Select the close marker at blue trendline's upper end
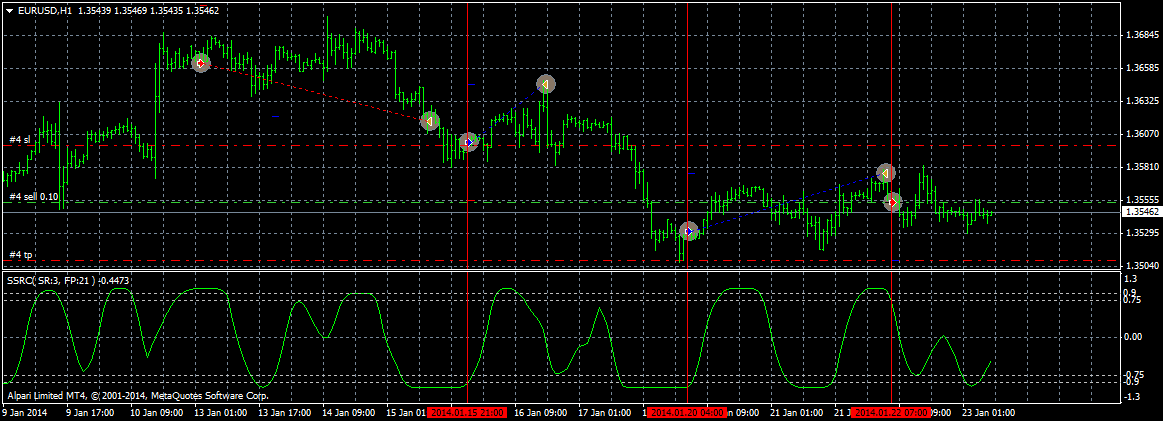1163x421 pixels. pyautogui.click(x=885, y=173)
